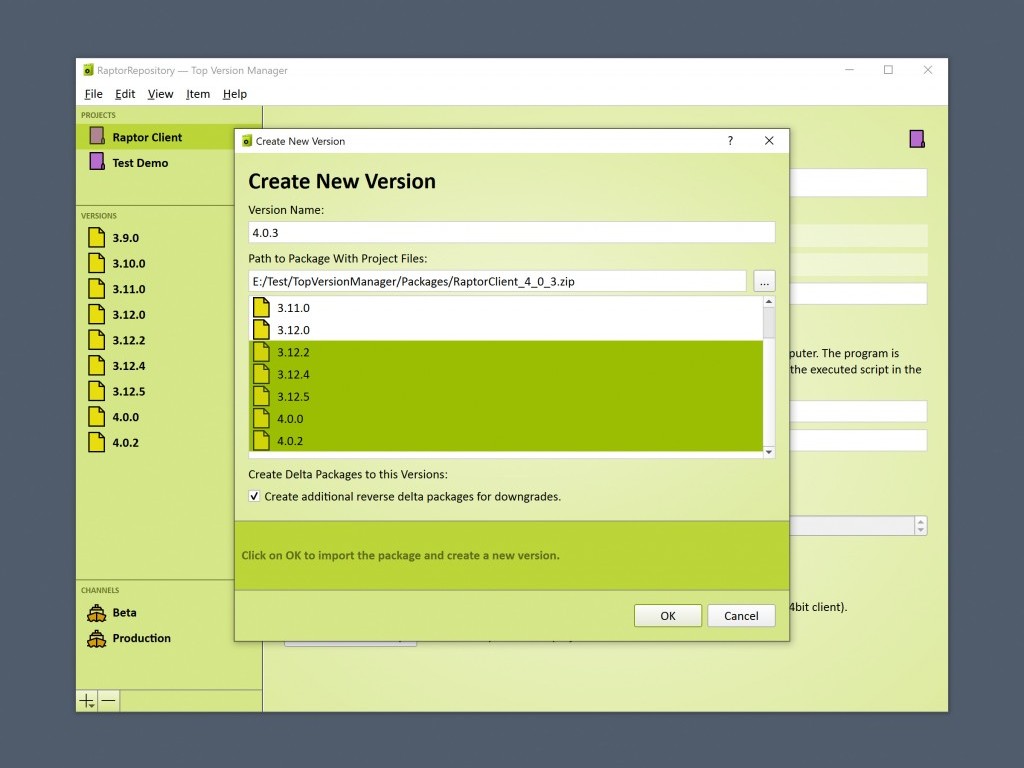Screen dimensions: 1024x768
Task: Select version 3.9.0 file icon in sidebar
Action: [x=97, y=238]
